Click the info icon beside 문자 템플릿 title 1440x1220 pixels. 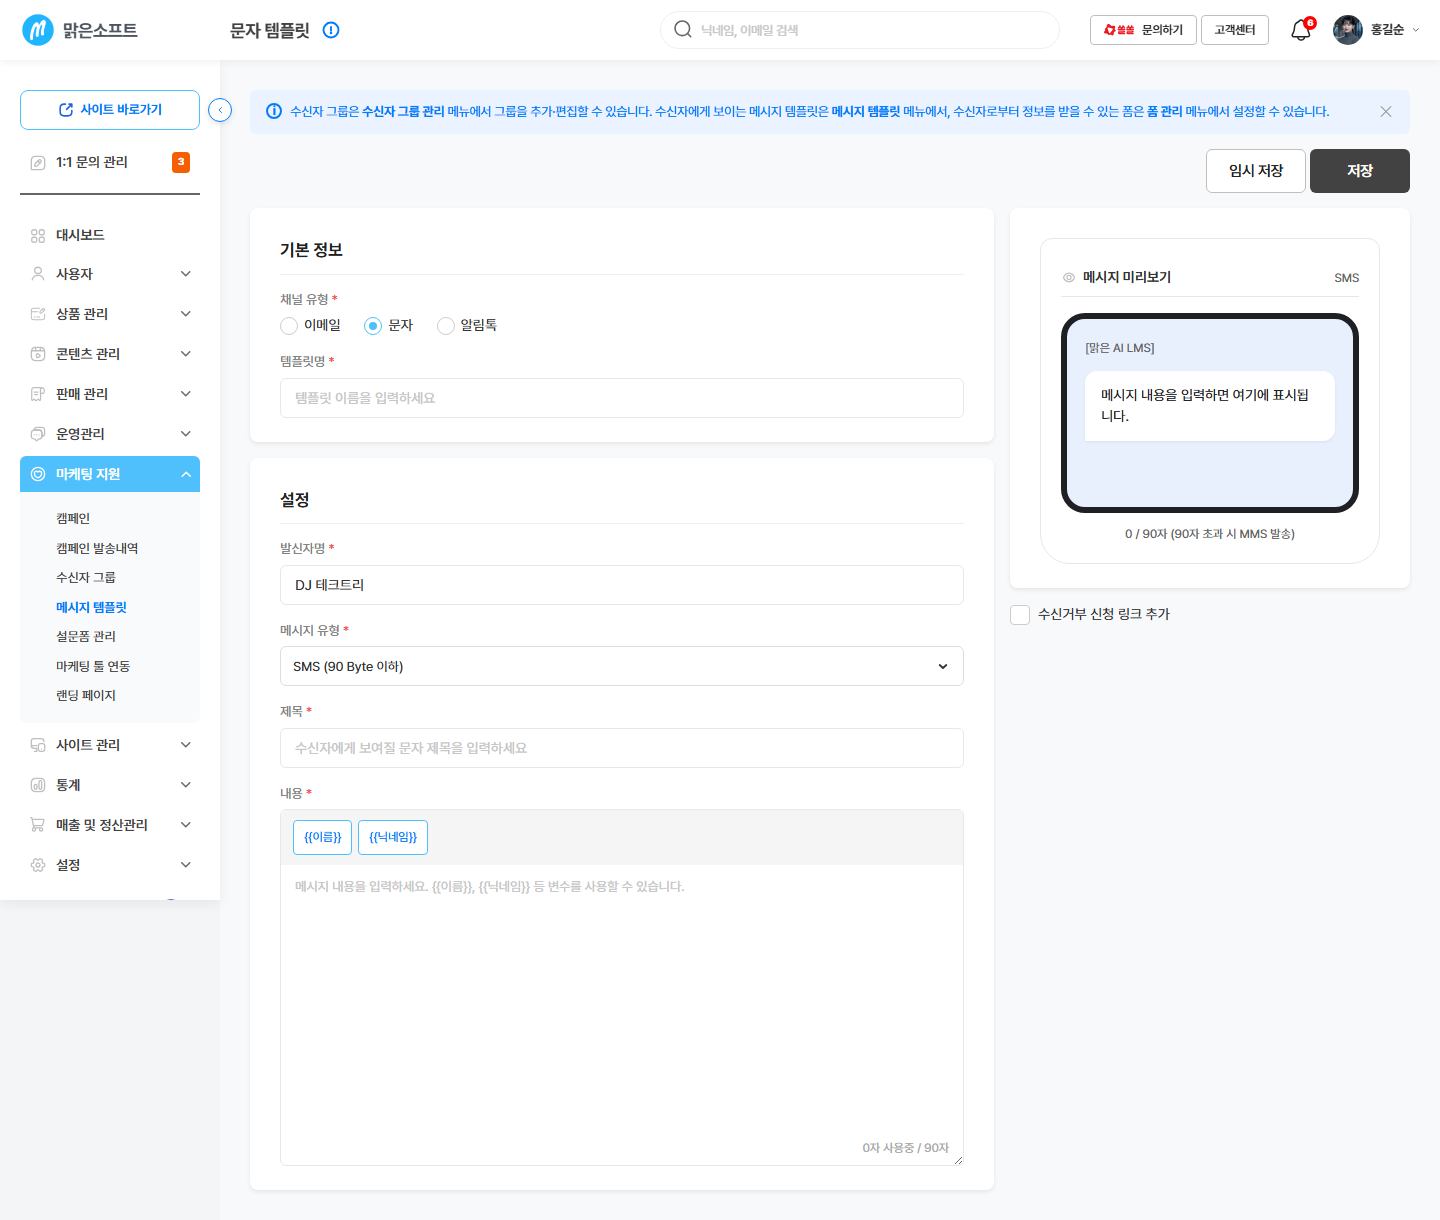(331, 30)
